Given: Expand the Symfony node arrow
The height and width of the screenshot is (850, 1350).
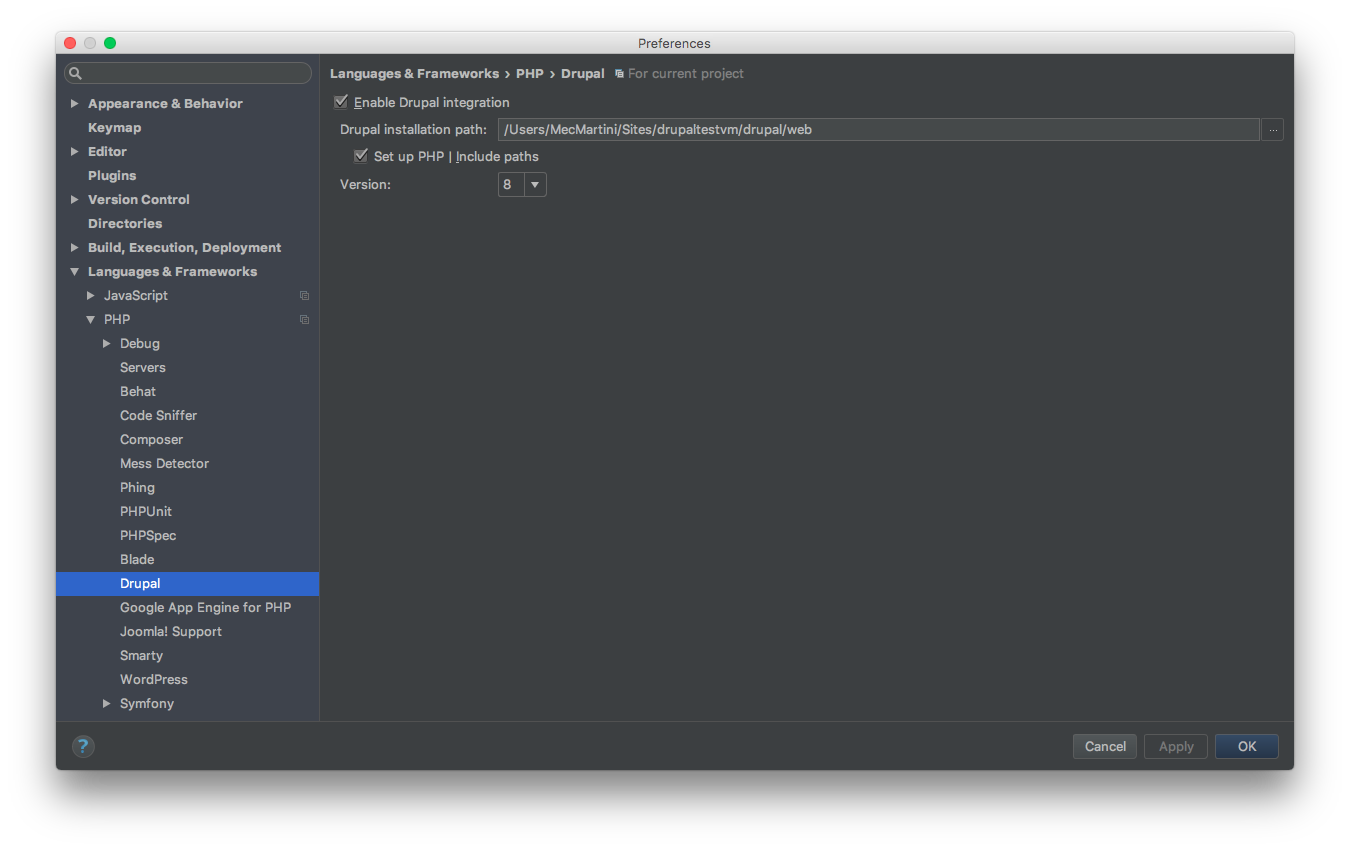Looking at the screenshot, I should tap(106, 704).
